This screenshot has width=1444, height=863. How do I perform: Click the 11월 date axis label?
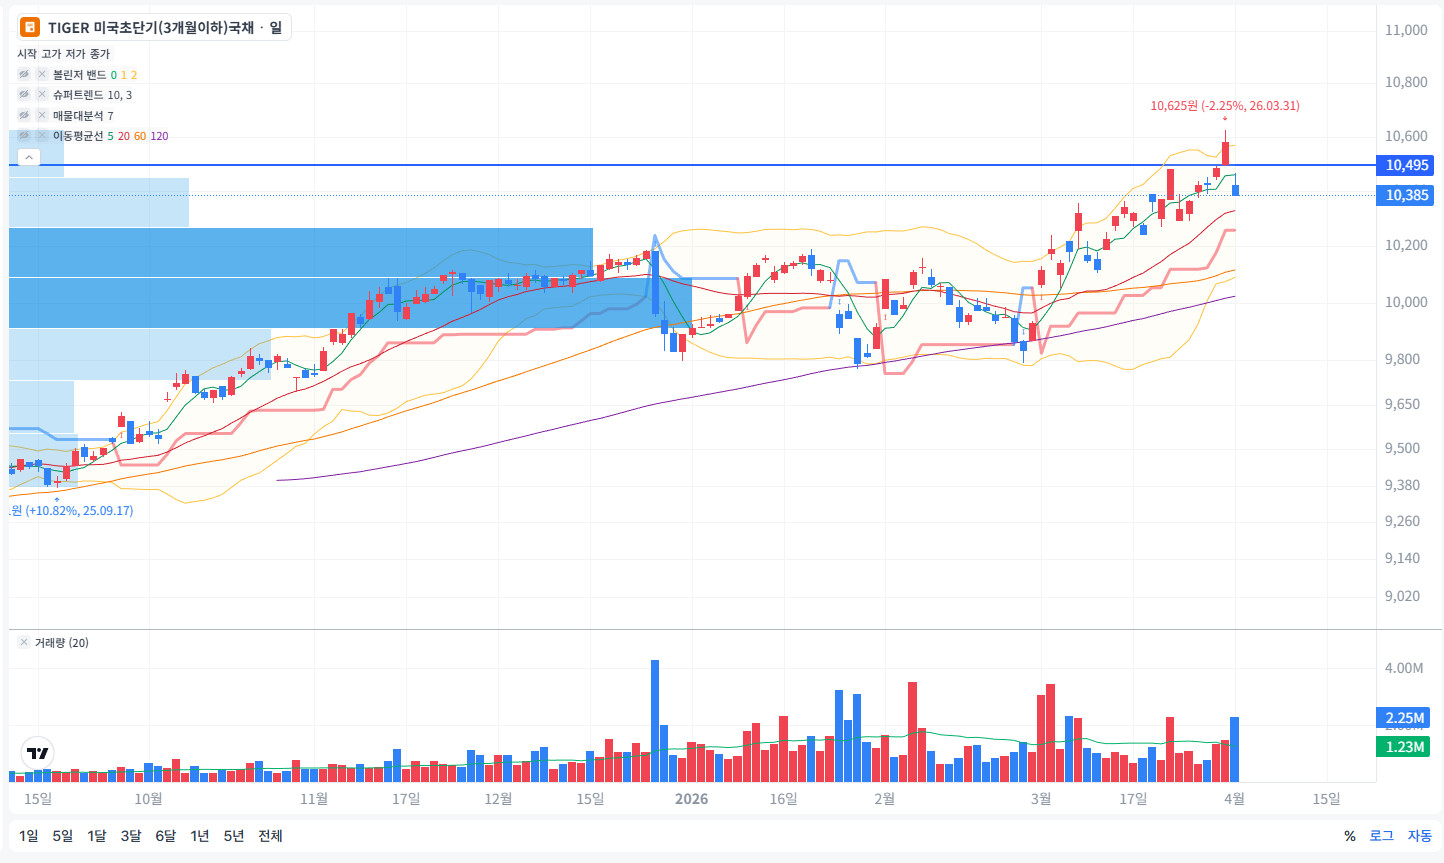tap(314, 799)
